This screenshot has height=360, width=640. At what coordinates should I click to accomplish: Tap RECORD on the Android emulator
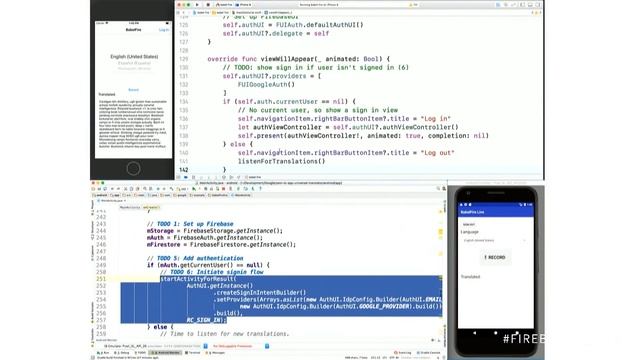click(x=495, y=258)
